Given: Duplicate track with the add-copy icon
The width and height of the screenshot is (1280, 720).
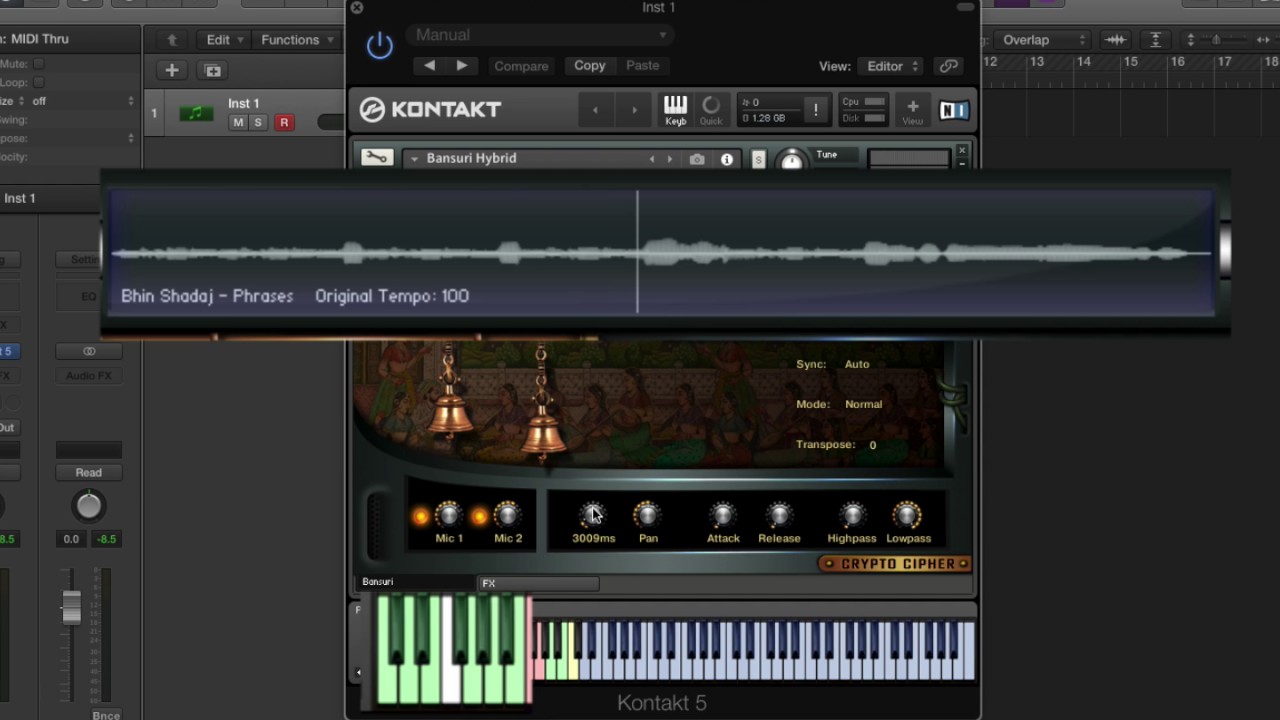Looking at the screenshot, I should pos(212,70).
